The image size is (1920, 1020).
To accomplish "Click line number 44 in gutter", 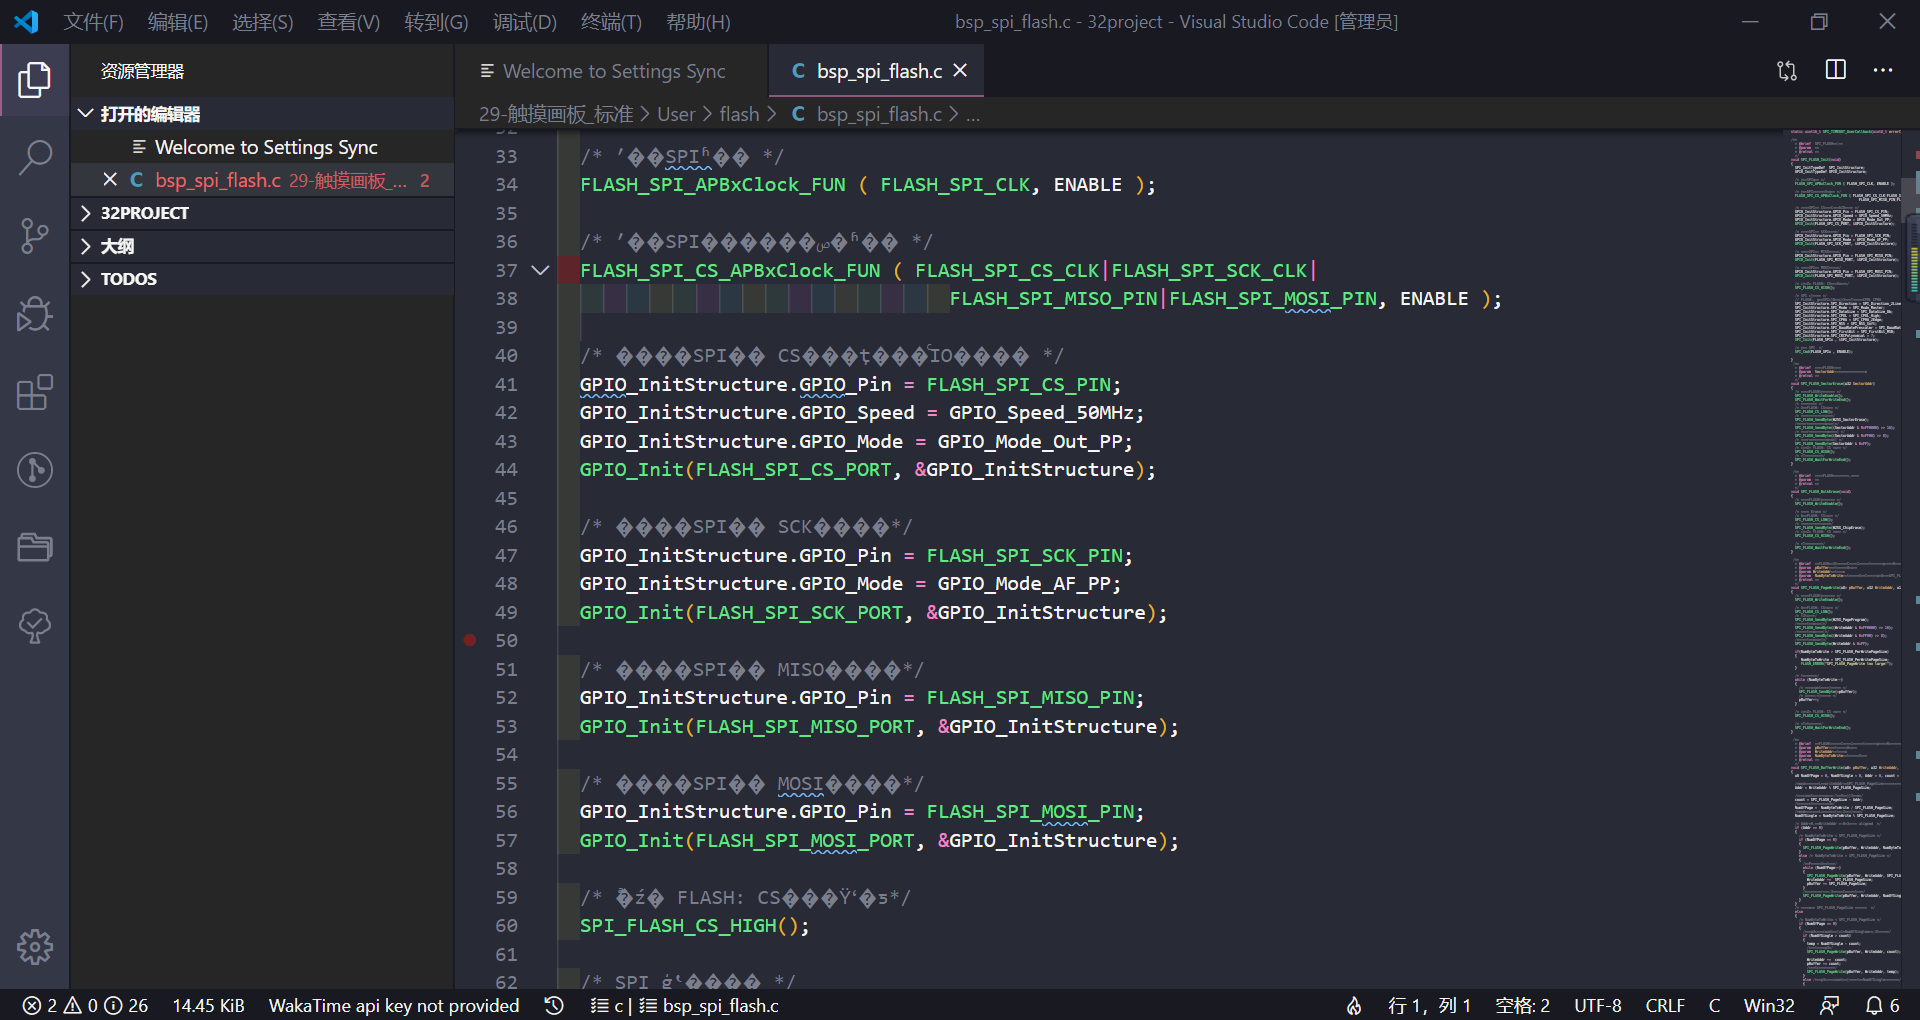I will (506, 469).
